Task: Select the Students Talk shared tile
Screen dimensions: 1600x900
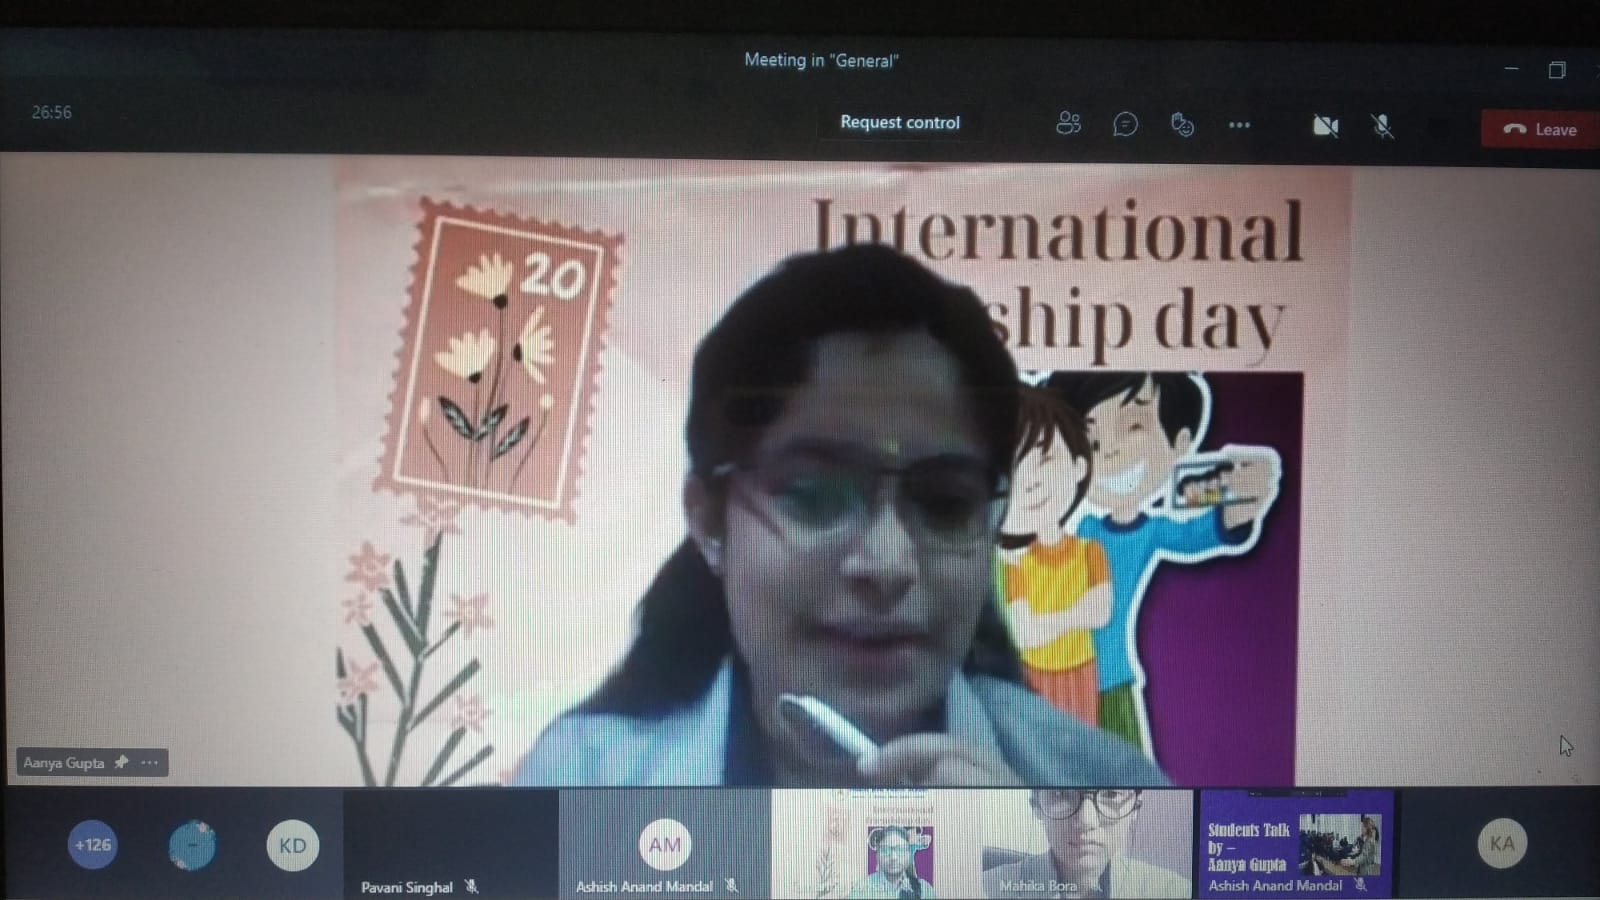Action: pos(1295,843)
